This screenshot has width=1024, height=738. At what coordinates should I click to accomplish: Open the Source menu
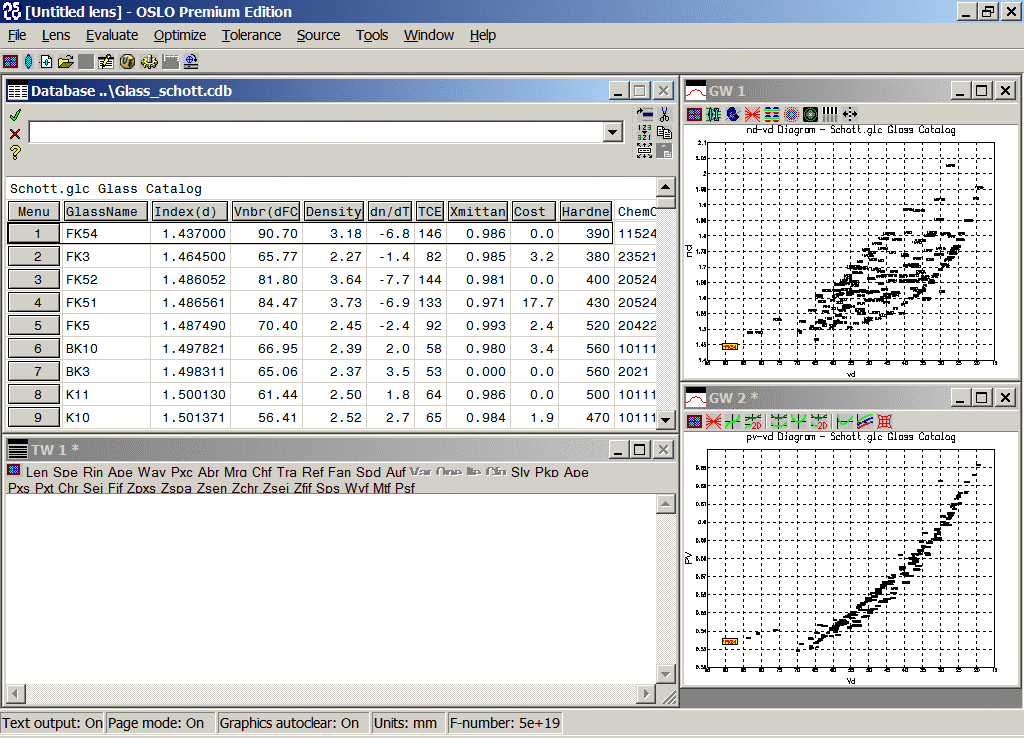click(318, 35)
